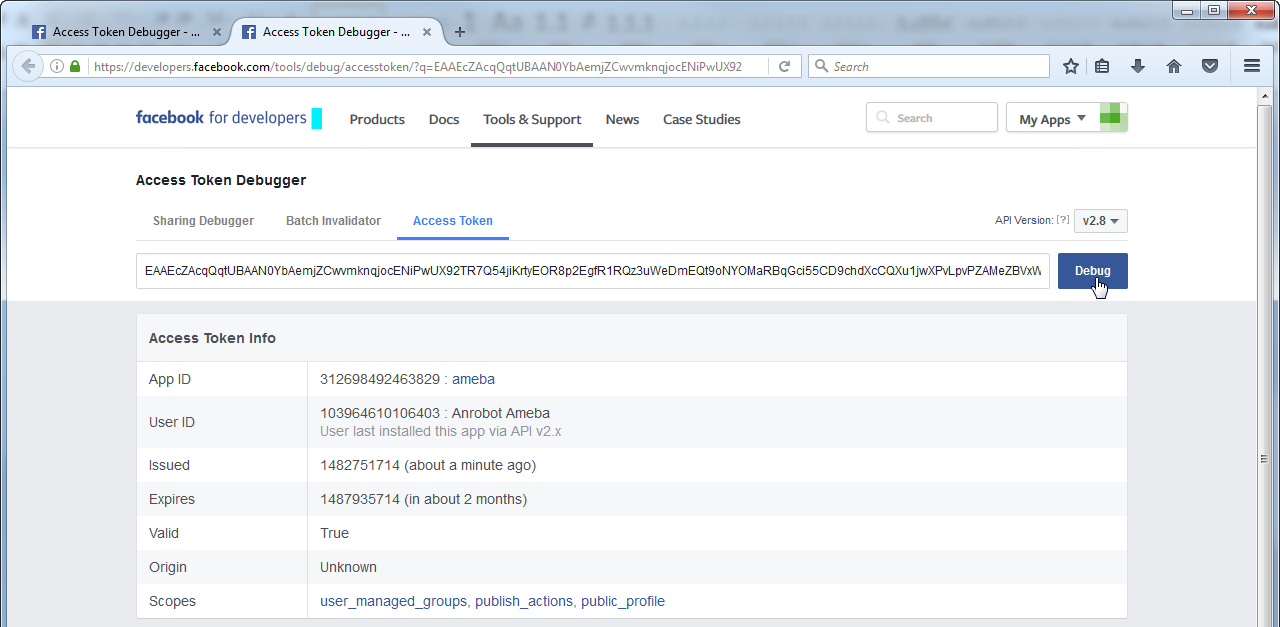Close the first Access Token Debugger tab

click(216, 32)
